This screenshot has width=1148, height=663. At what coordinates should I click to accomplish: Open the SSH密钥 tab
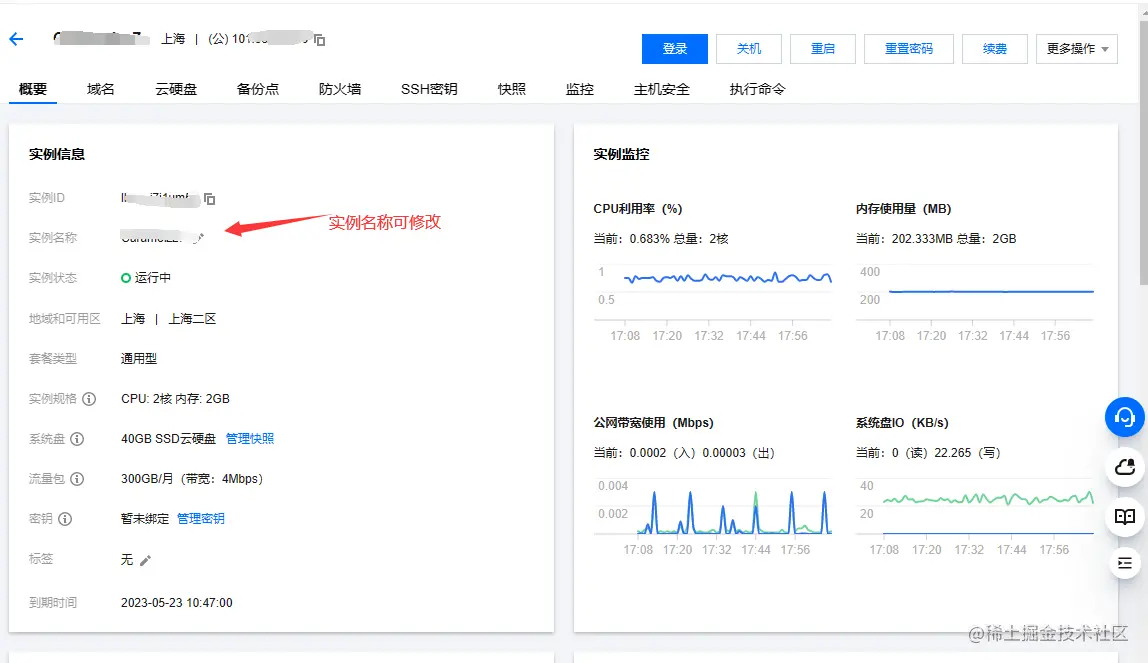(429, 89)
